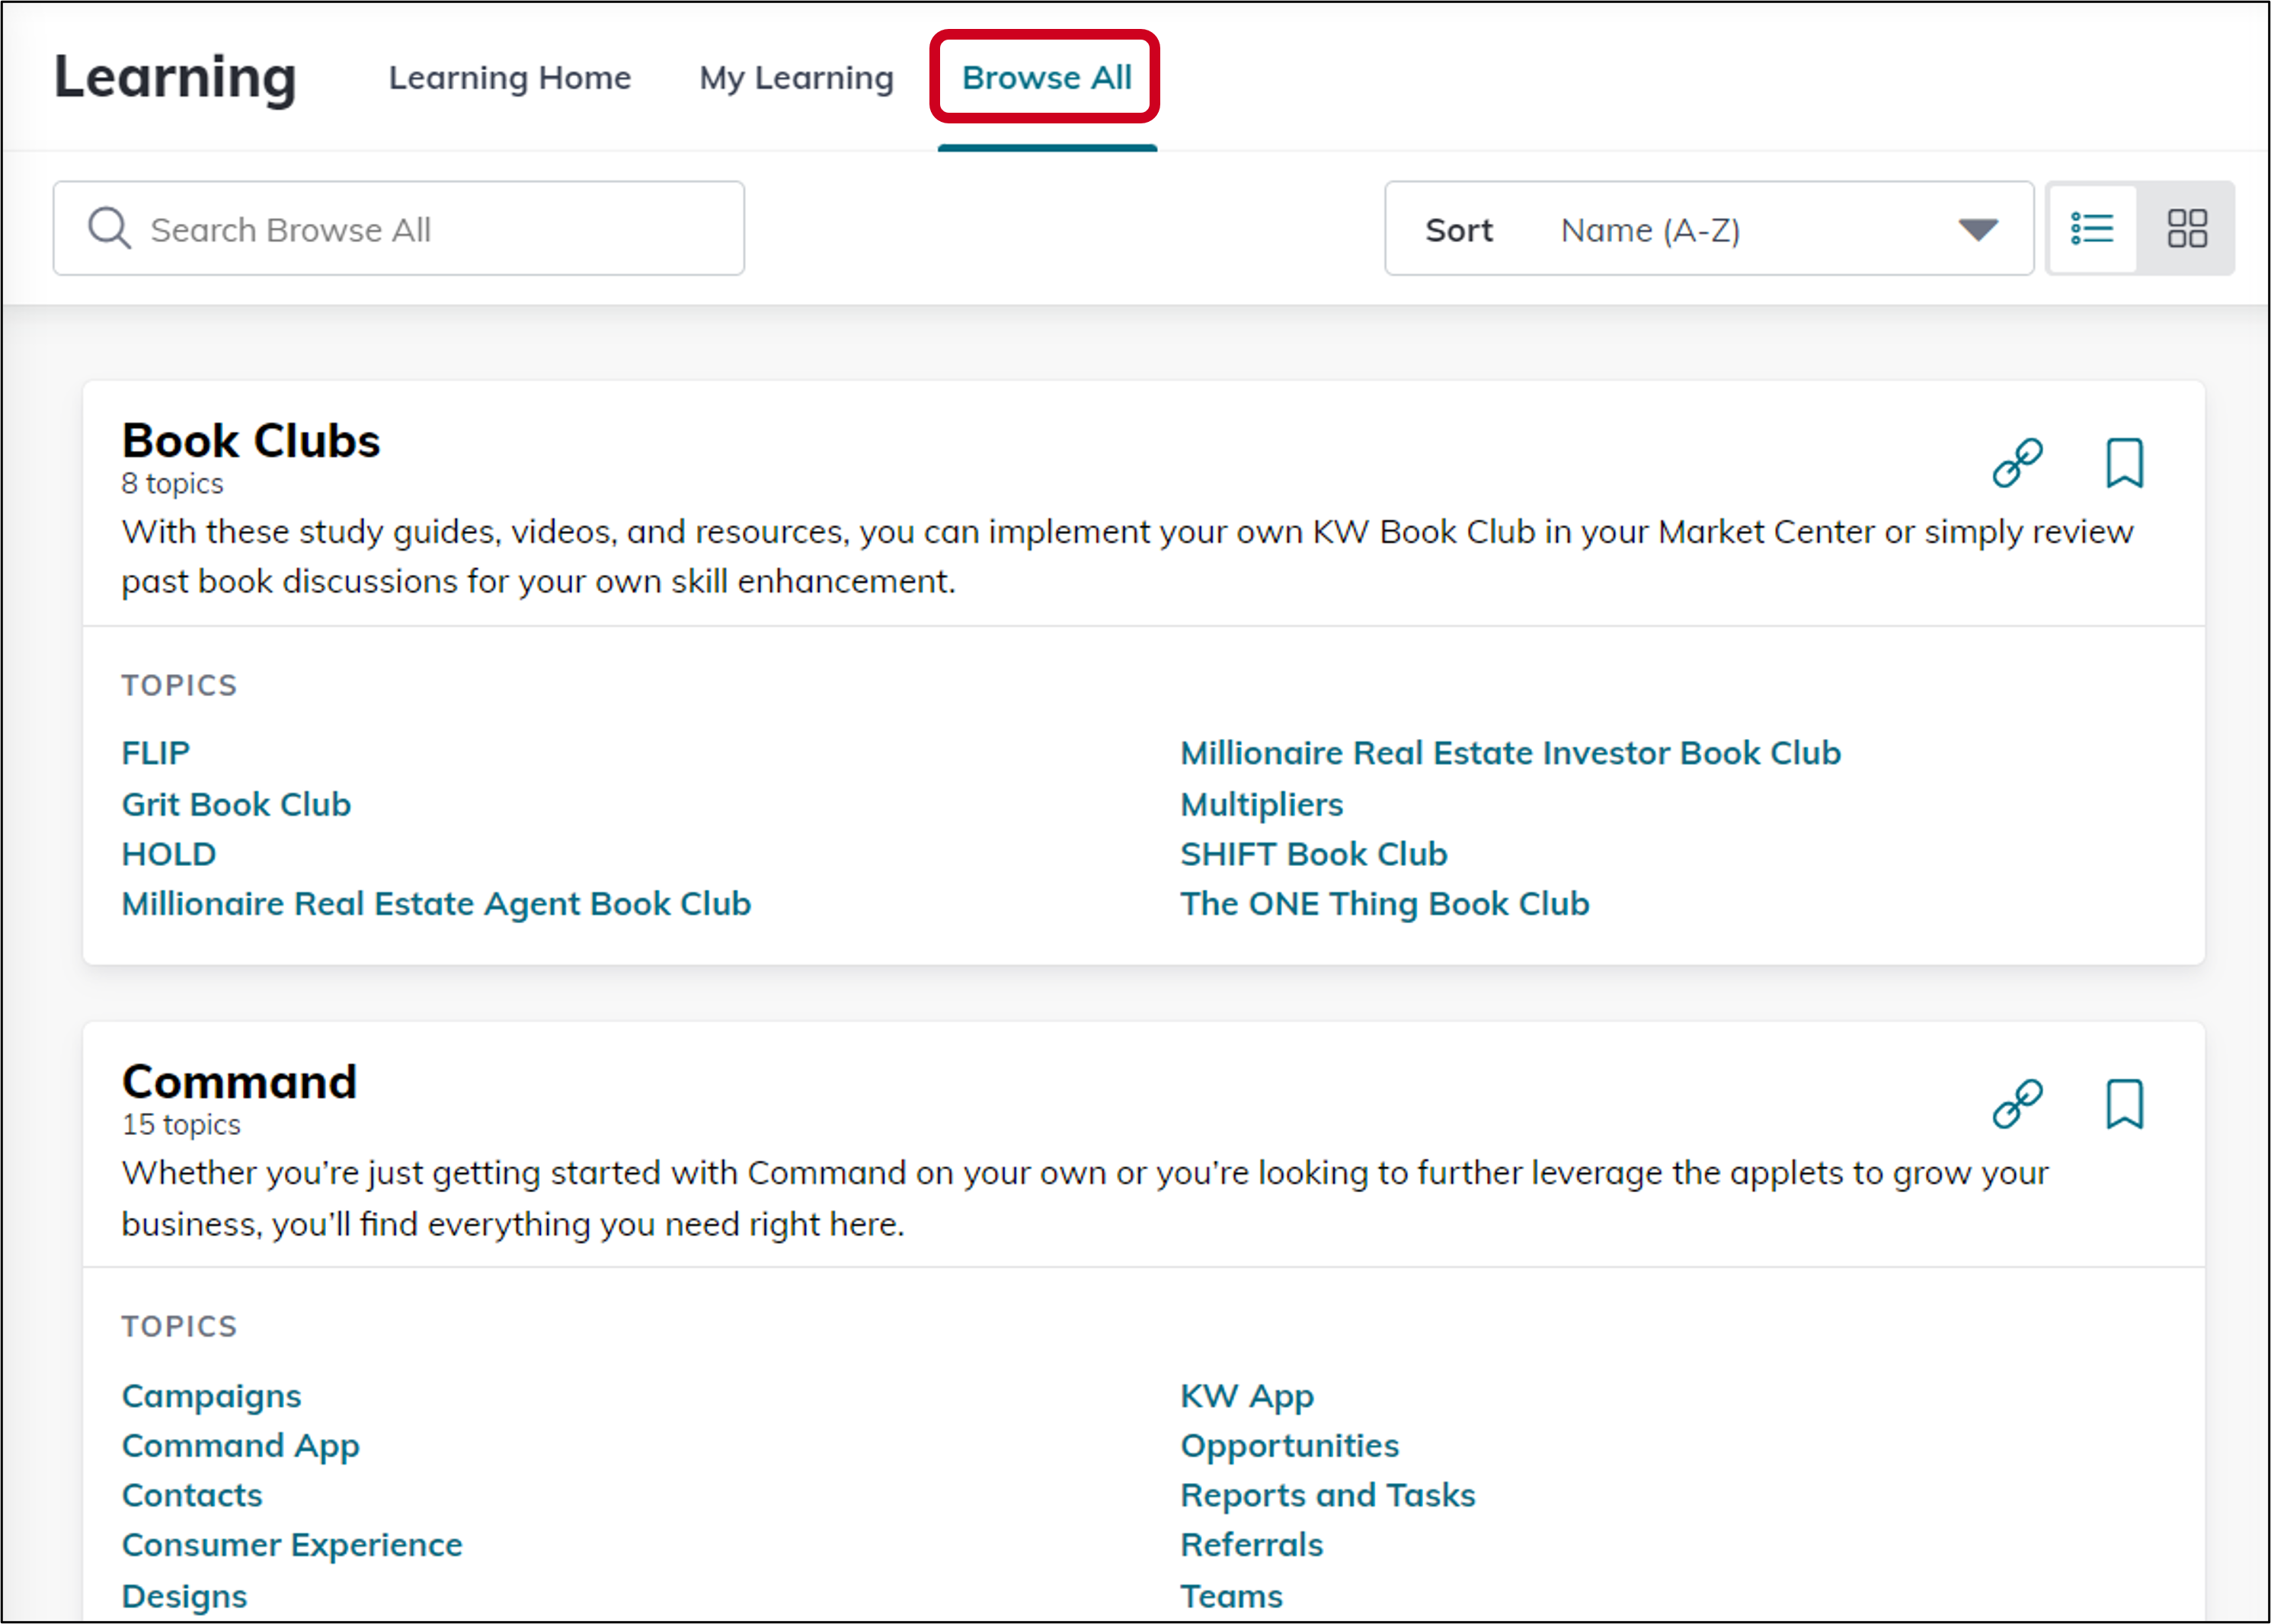Screen dimensions: 2271x1624
Task: Open the Teams topic
Action: click(1232, 1596)
